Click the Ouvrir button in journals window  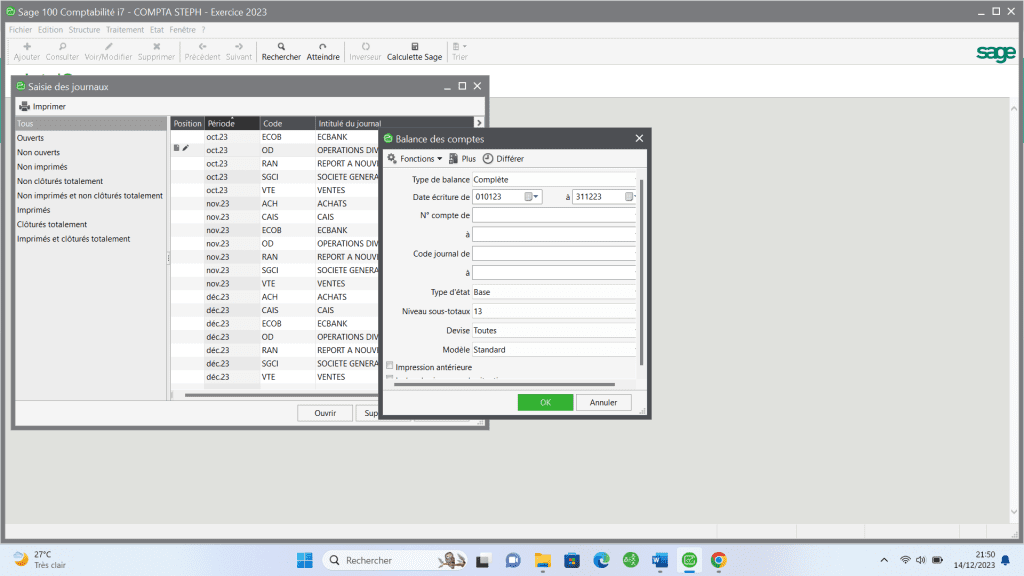(325, 413)
